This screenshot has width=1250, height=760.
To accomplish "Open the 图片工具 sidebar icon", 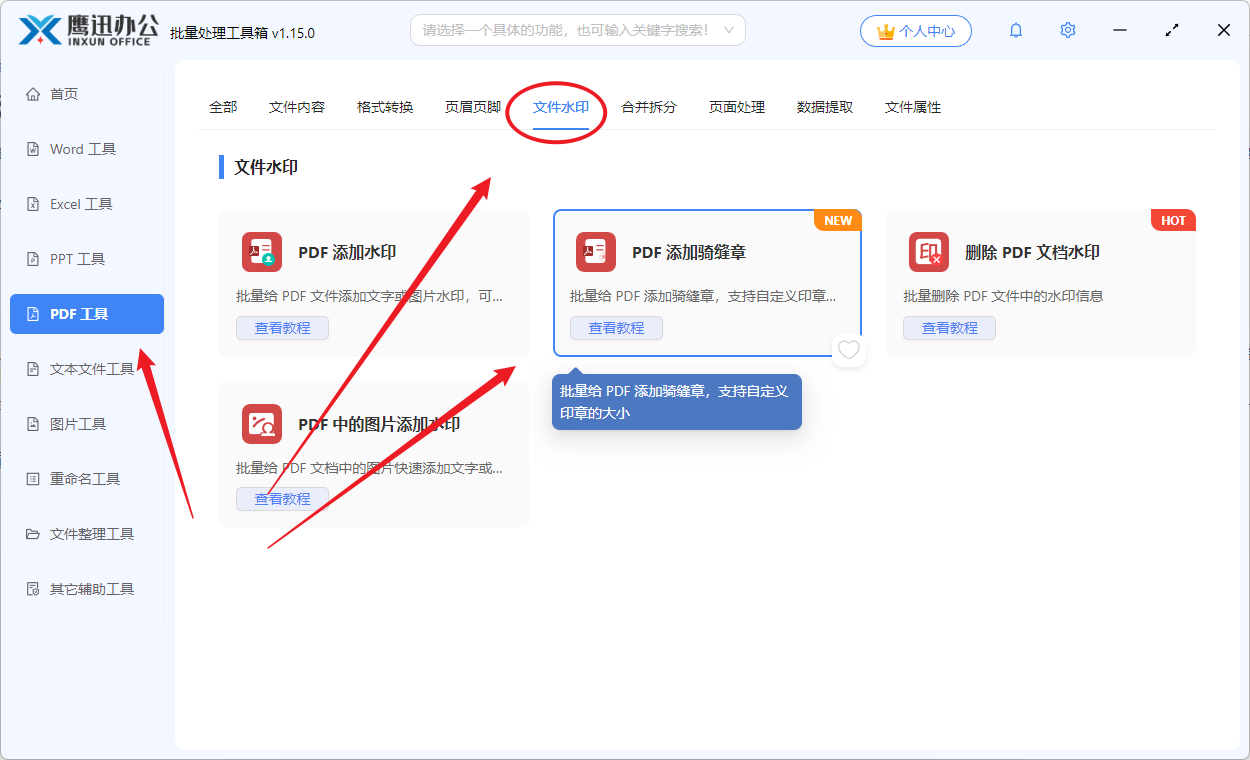I will pyautogui.click(x=33, y=423).
